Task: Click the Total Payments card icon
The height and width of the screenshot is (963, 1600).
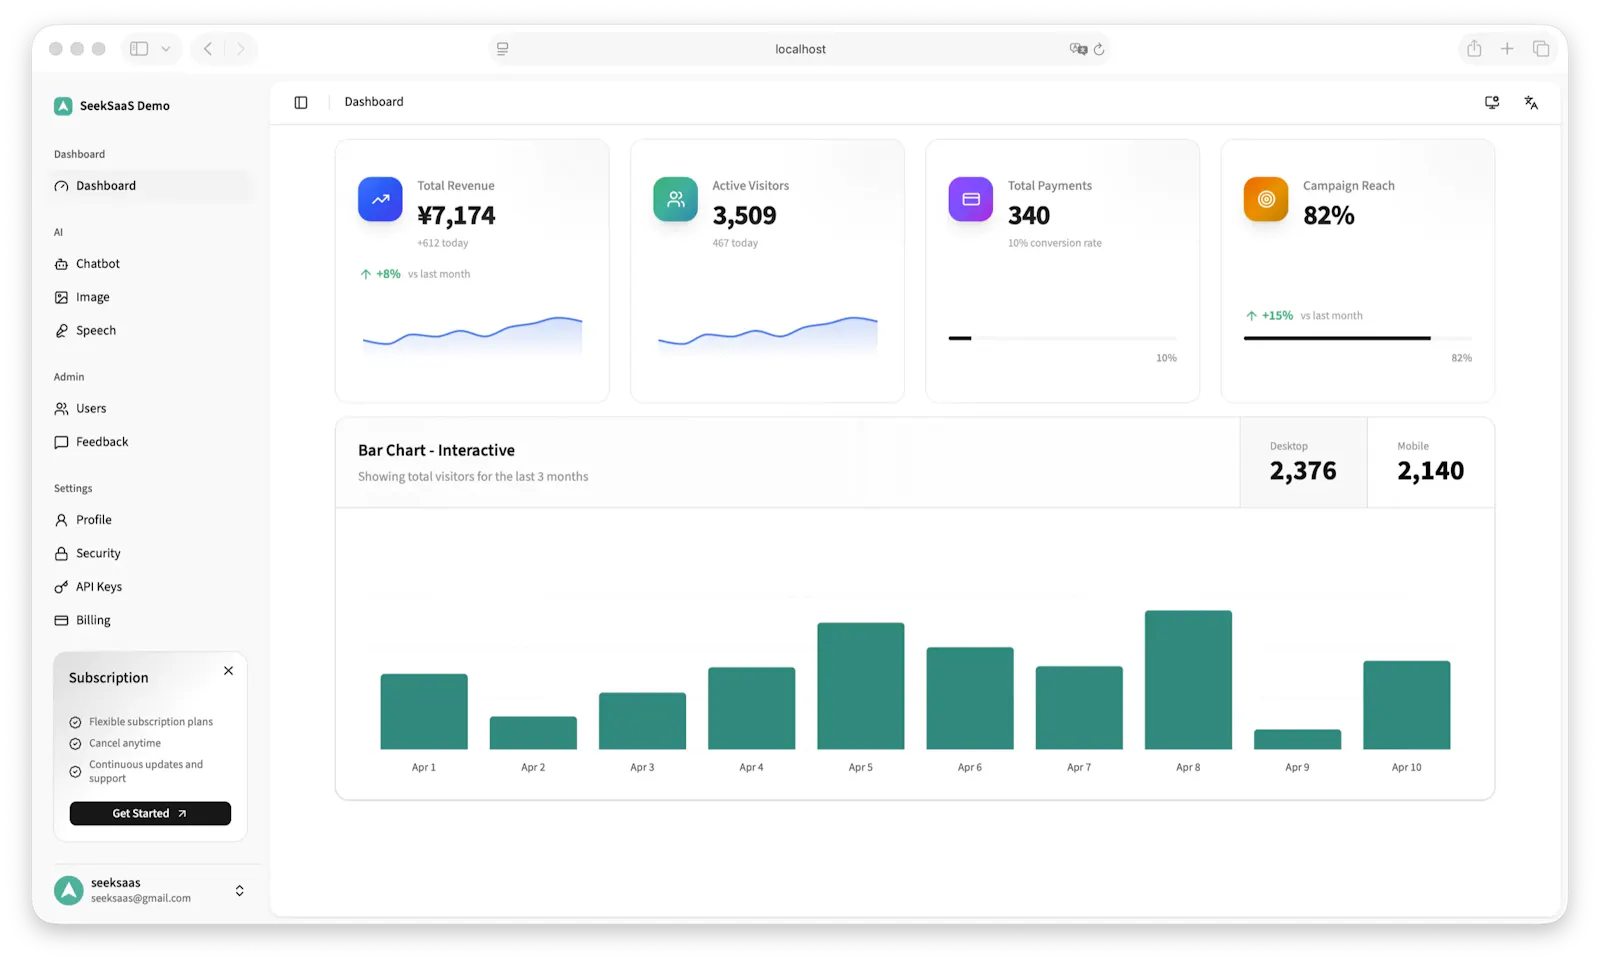Action: (x=970, y=199)
